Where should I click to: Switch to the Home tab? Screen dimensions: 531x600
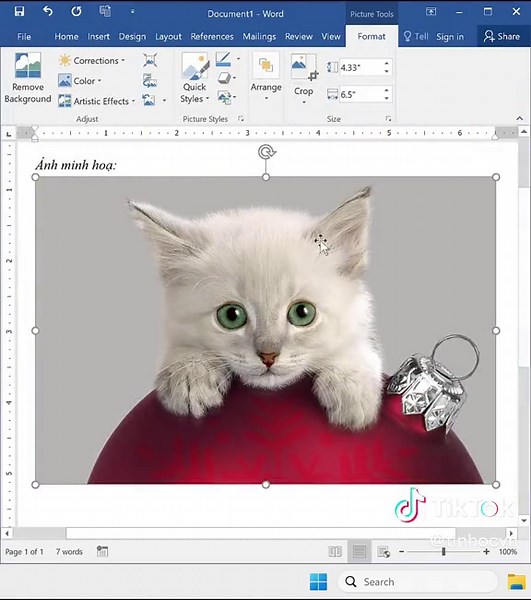(x=66, y=37)
